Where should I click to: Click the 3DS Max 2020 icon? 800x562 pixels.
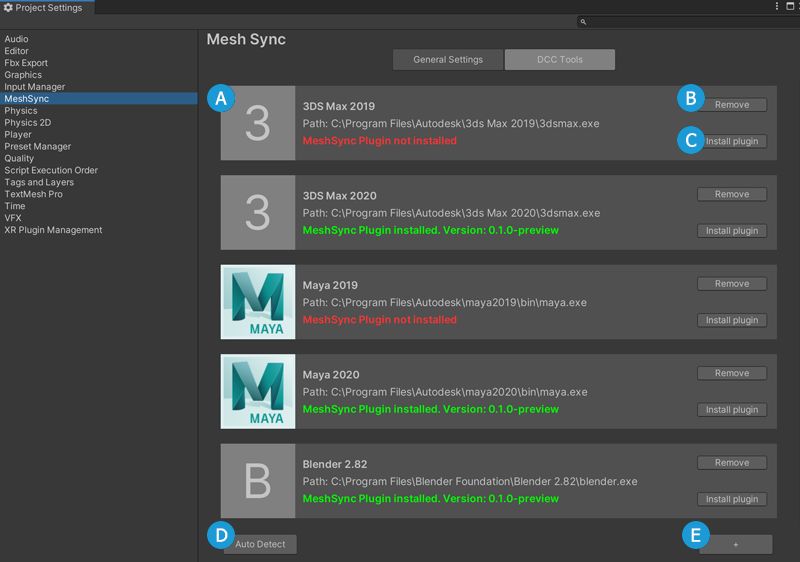coord(258,213)
